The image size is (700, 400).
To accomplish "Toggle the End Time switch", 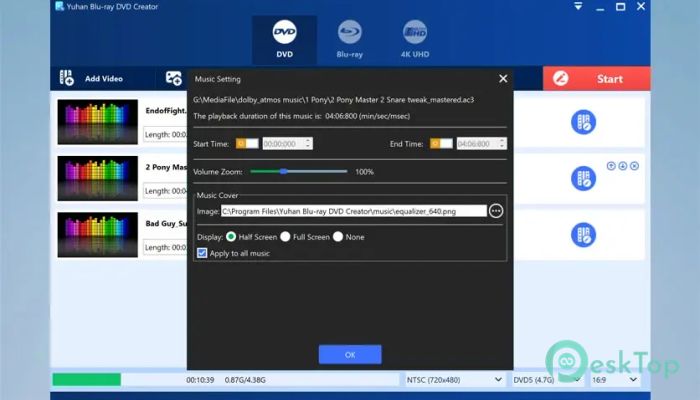I will click(441, 143).
